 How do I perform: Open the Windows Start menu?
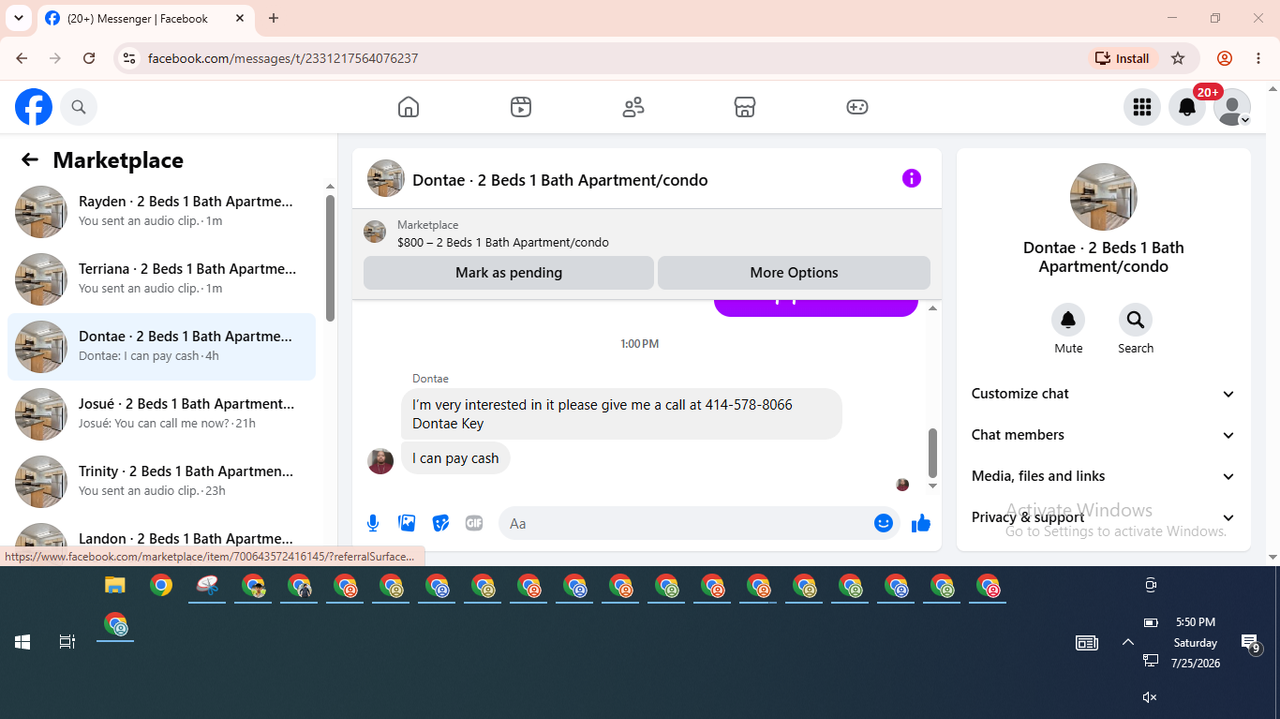click(x=22, y=642)
